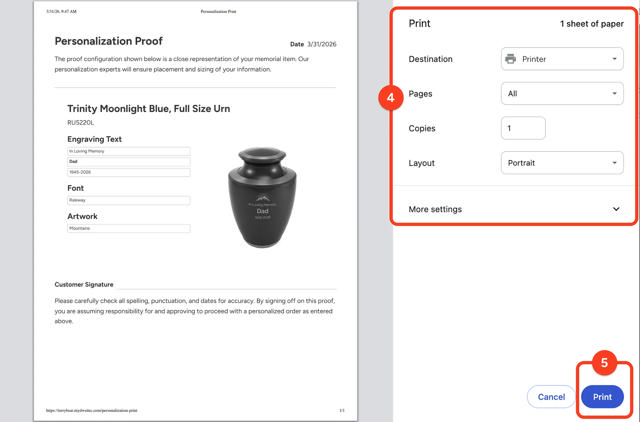Click the footer URL in preview

(91, 410)
